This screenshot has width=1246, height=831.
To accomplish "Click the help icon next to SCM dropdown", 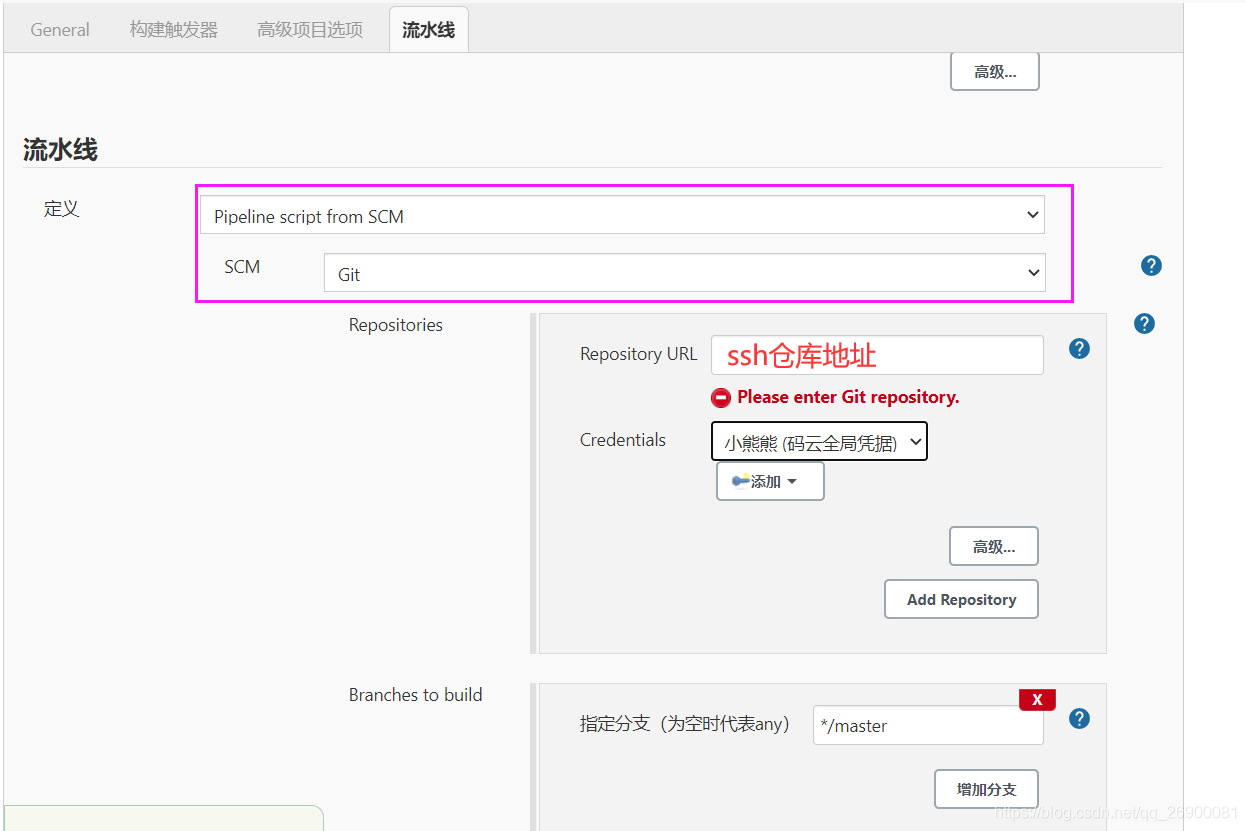I will tap(1151, 265).
